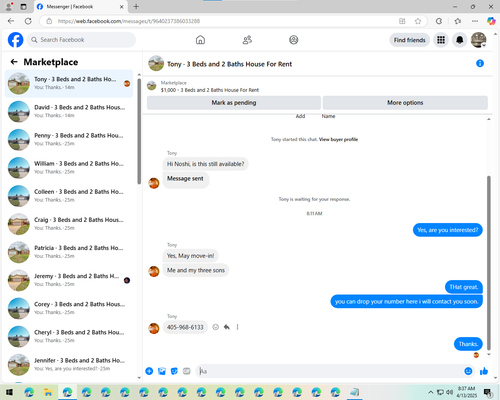500x400 pixels.
Task: Attach a photo with the image icon
Action: click(x=162, y=371)
